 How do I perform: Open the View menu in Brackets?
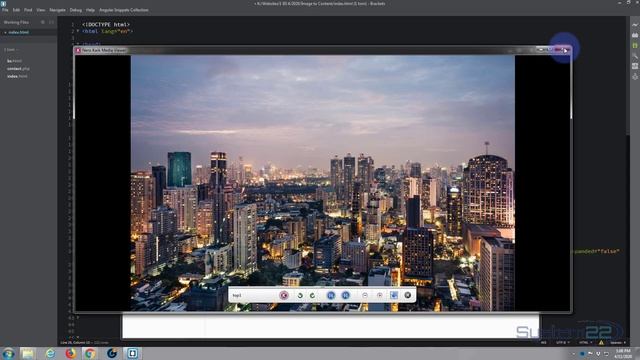click(41, 10)
